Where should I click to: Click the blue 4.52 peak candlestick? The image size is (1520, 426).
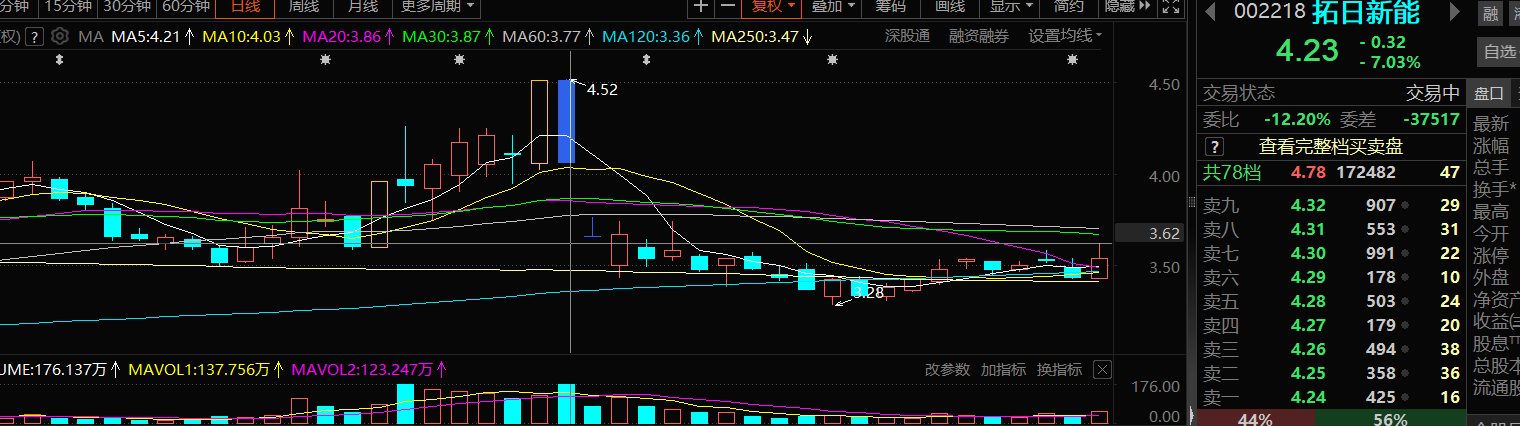(x=566, y=121)
